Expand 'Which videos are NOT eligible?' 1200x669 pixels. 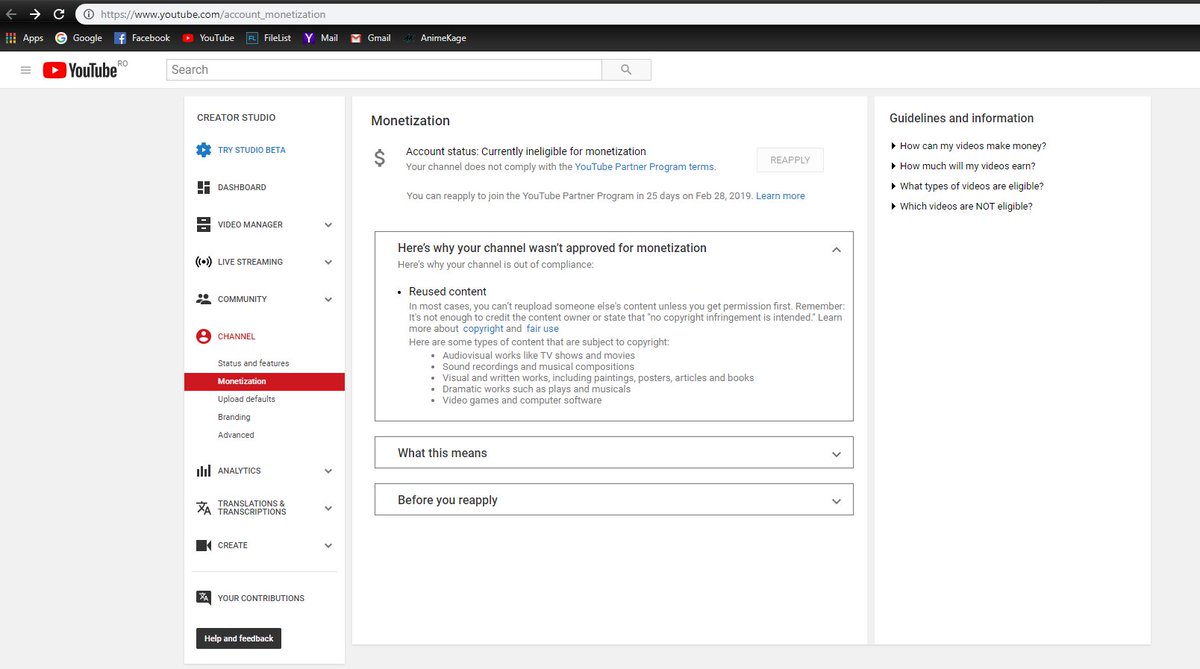coord(961,206)
